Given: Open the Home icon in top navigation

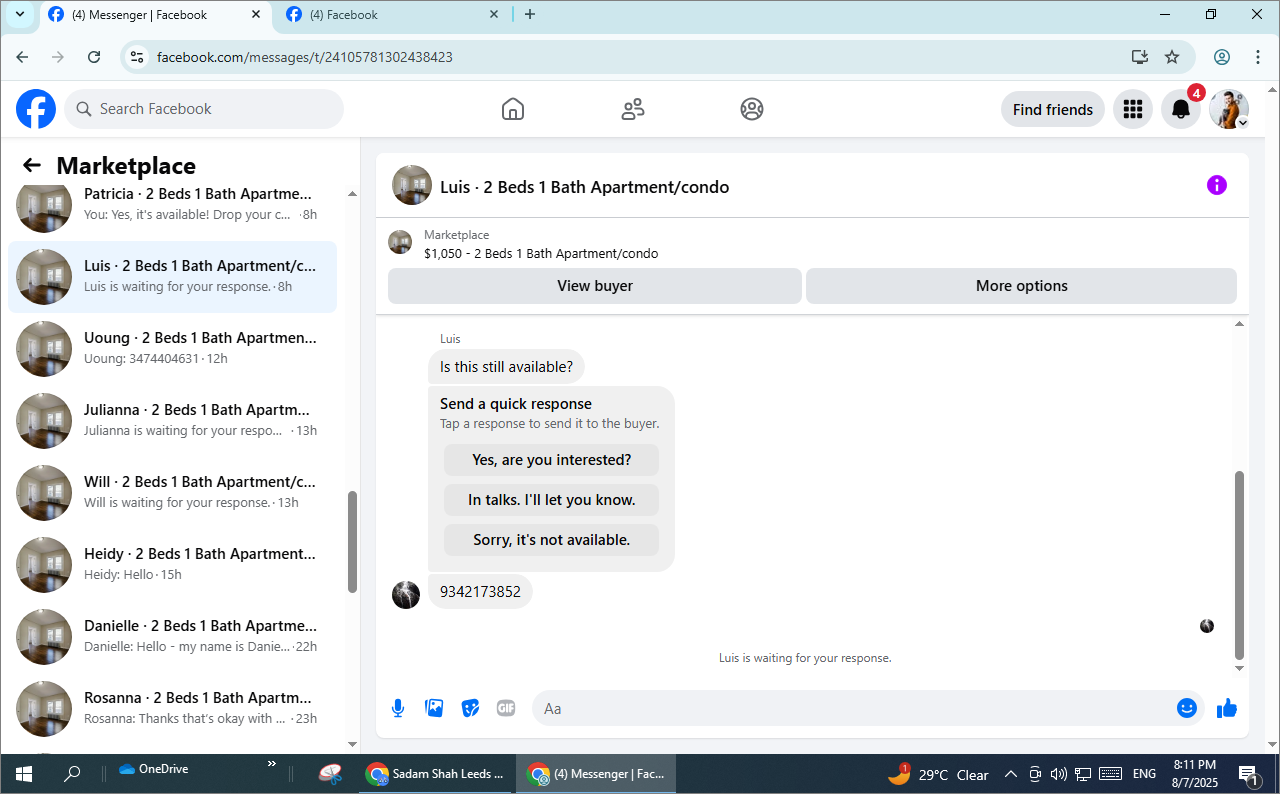Looking at the screenshot, I should [x=513, y=109].
